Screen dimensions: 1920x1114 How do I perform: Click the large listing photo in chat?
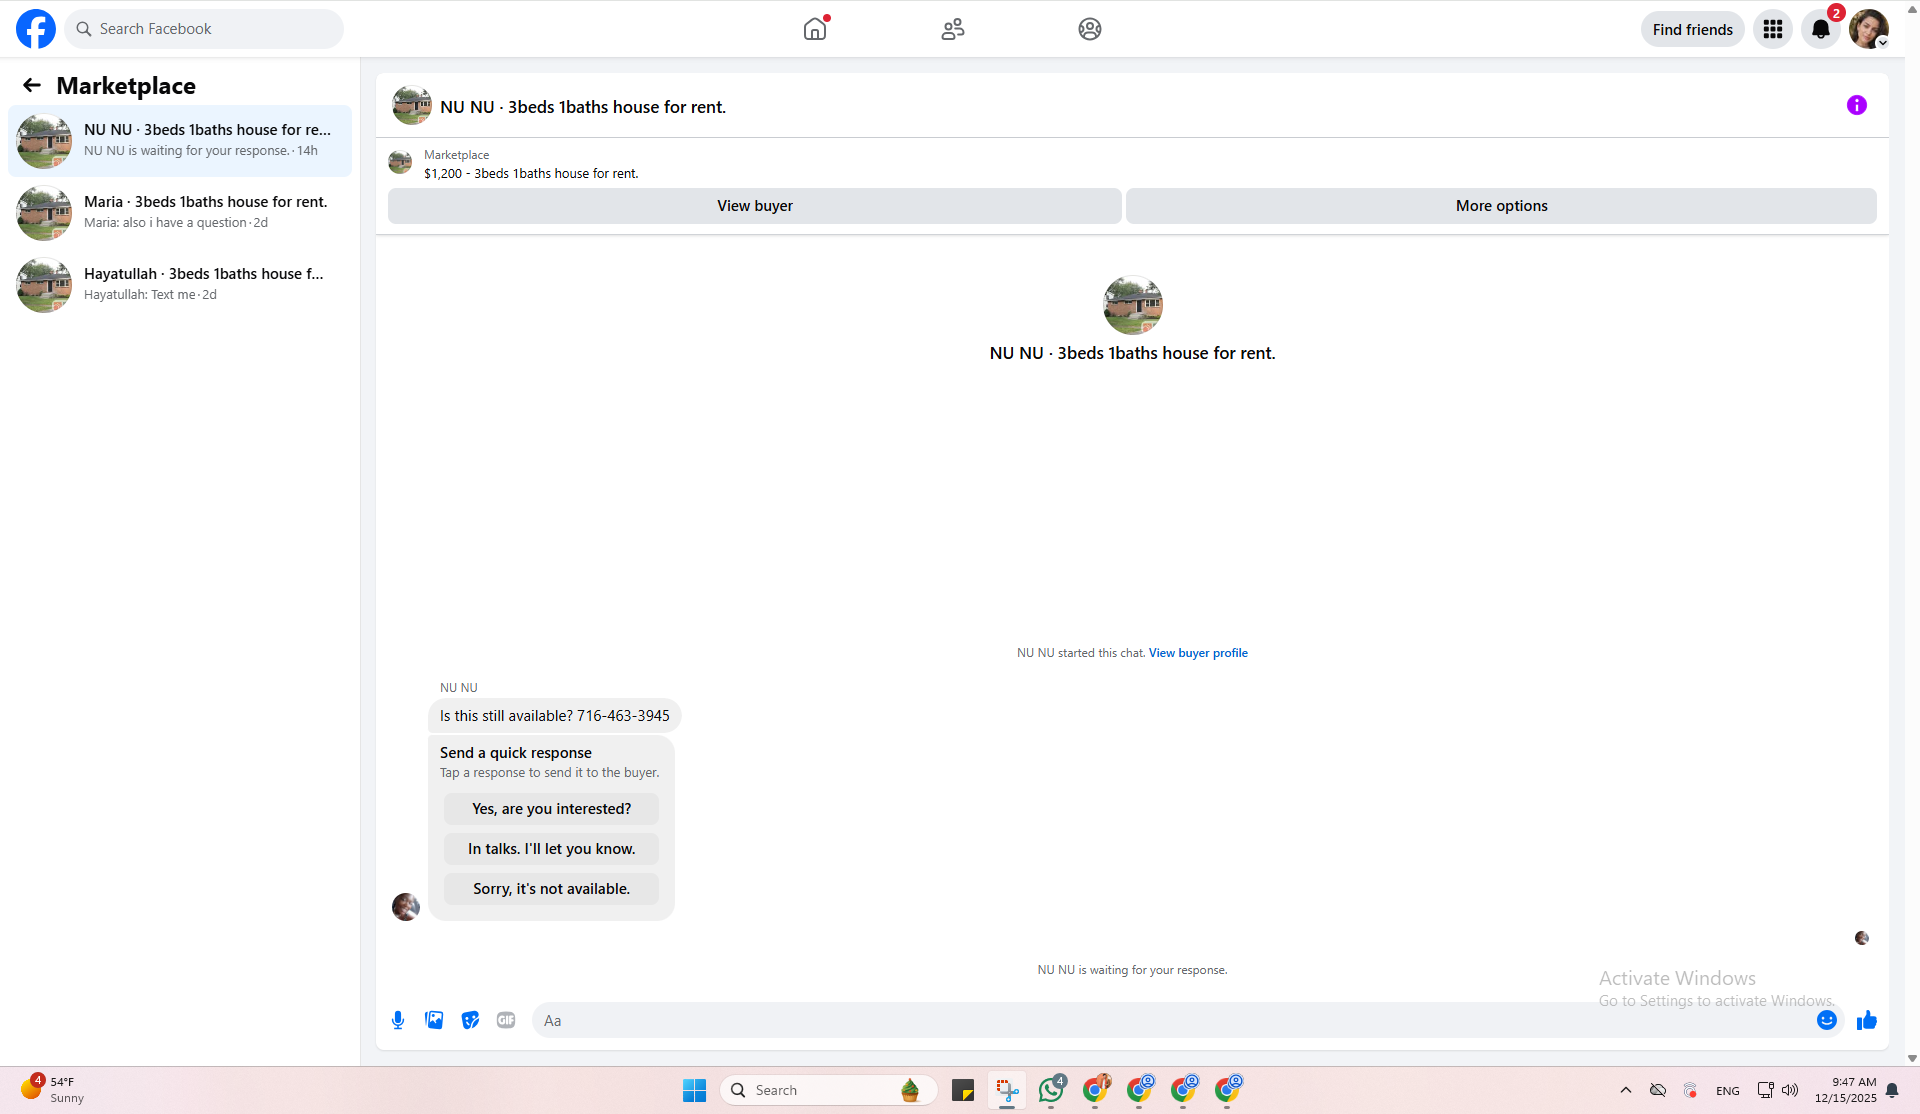point(1133,305)
